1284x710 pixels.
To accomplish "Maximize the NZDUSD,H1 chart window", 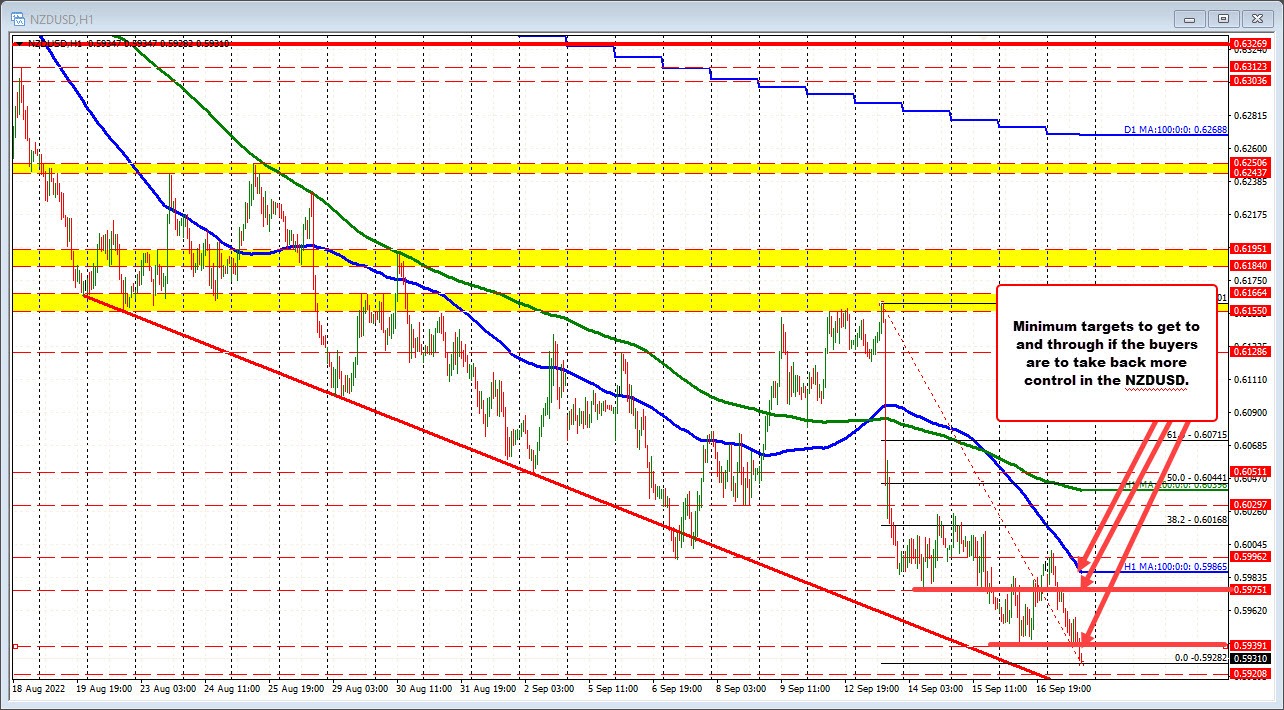I will (1223, 18).
